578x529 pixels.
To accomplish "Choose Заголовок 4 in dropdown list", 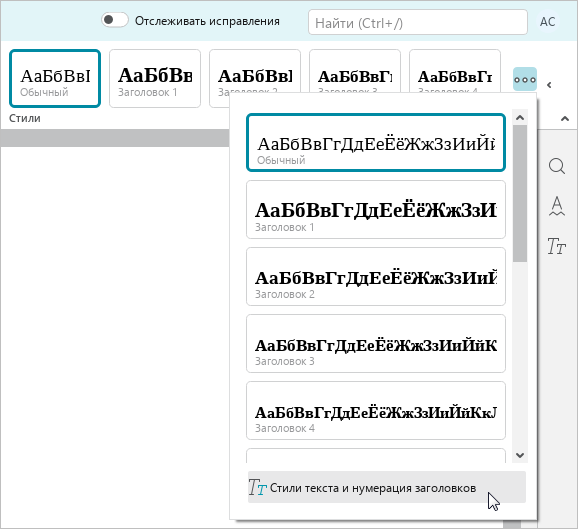I will click(x=376, y=410).
